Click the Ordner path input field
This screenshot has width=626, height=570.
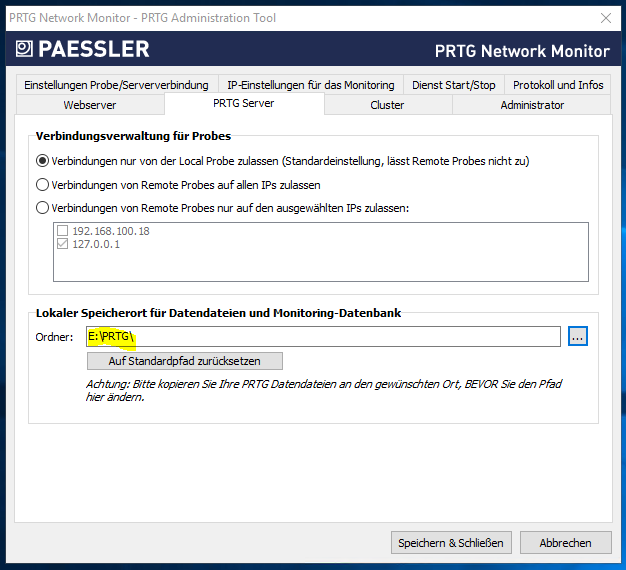pyautogui.click(x=323, y=336)
